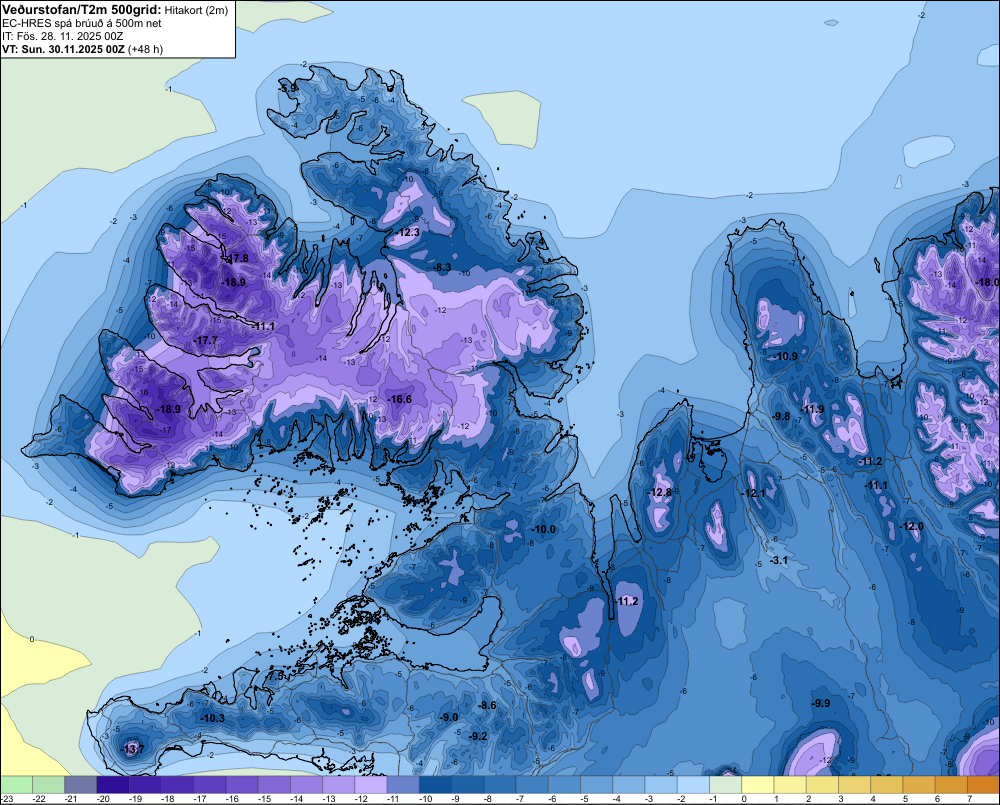Click the -9.9 temperature label
The image size is (1000, 805).
pyautogui.click(x=821, y=703)
